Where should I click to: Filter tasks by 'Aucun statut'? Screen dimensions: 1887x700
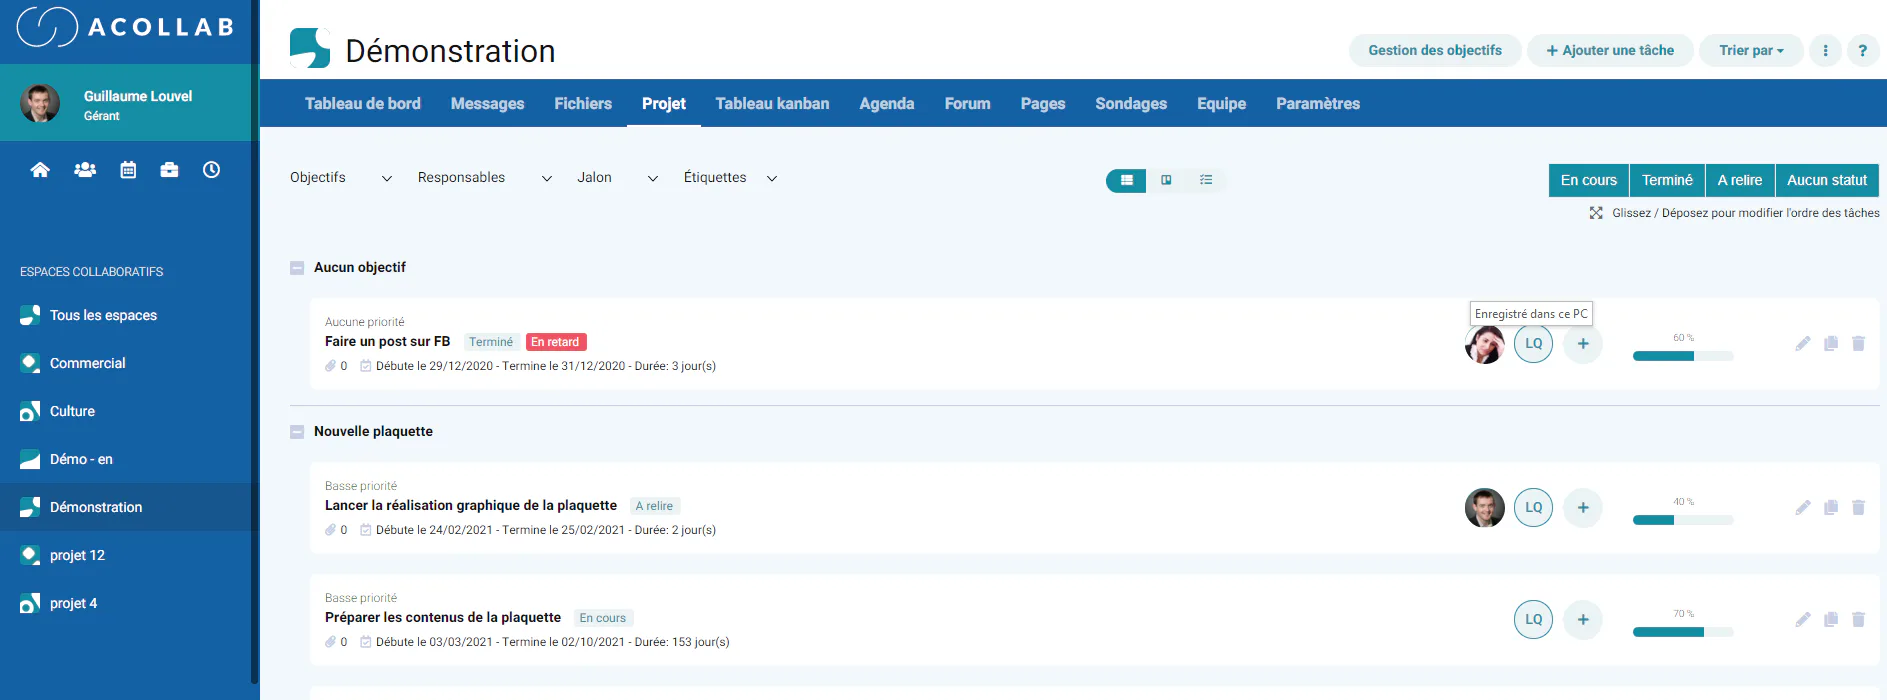1827,180
